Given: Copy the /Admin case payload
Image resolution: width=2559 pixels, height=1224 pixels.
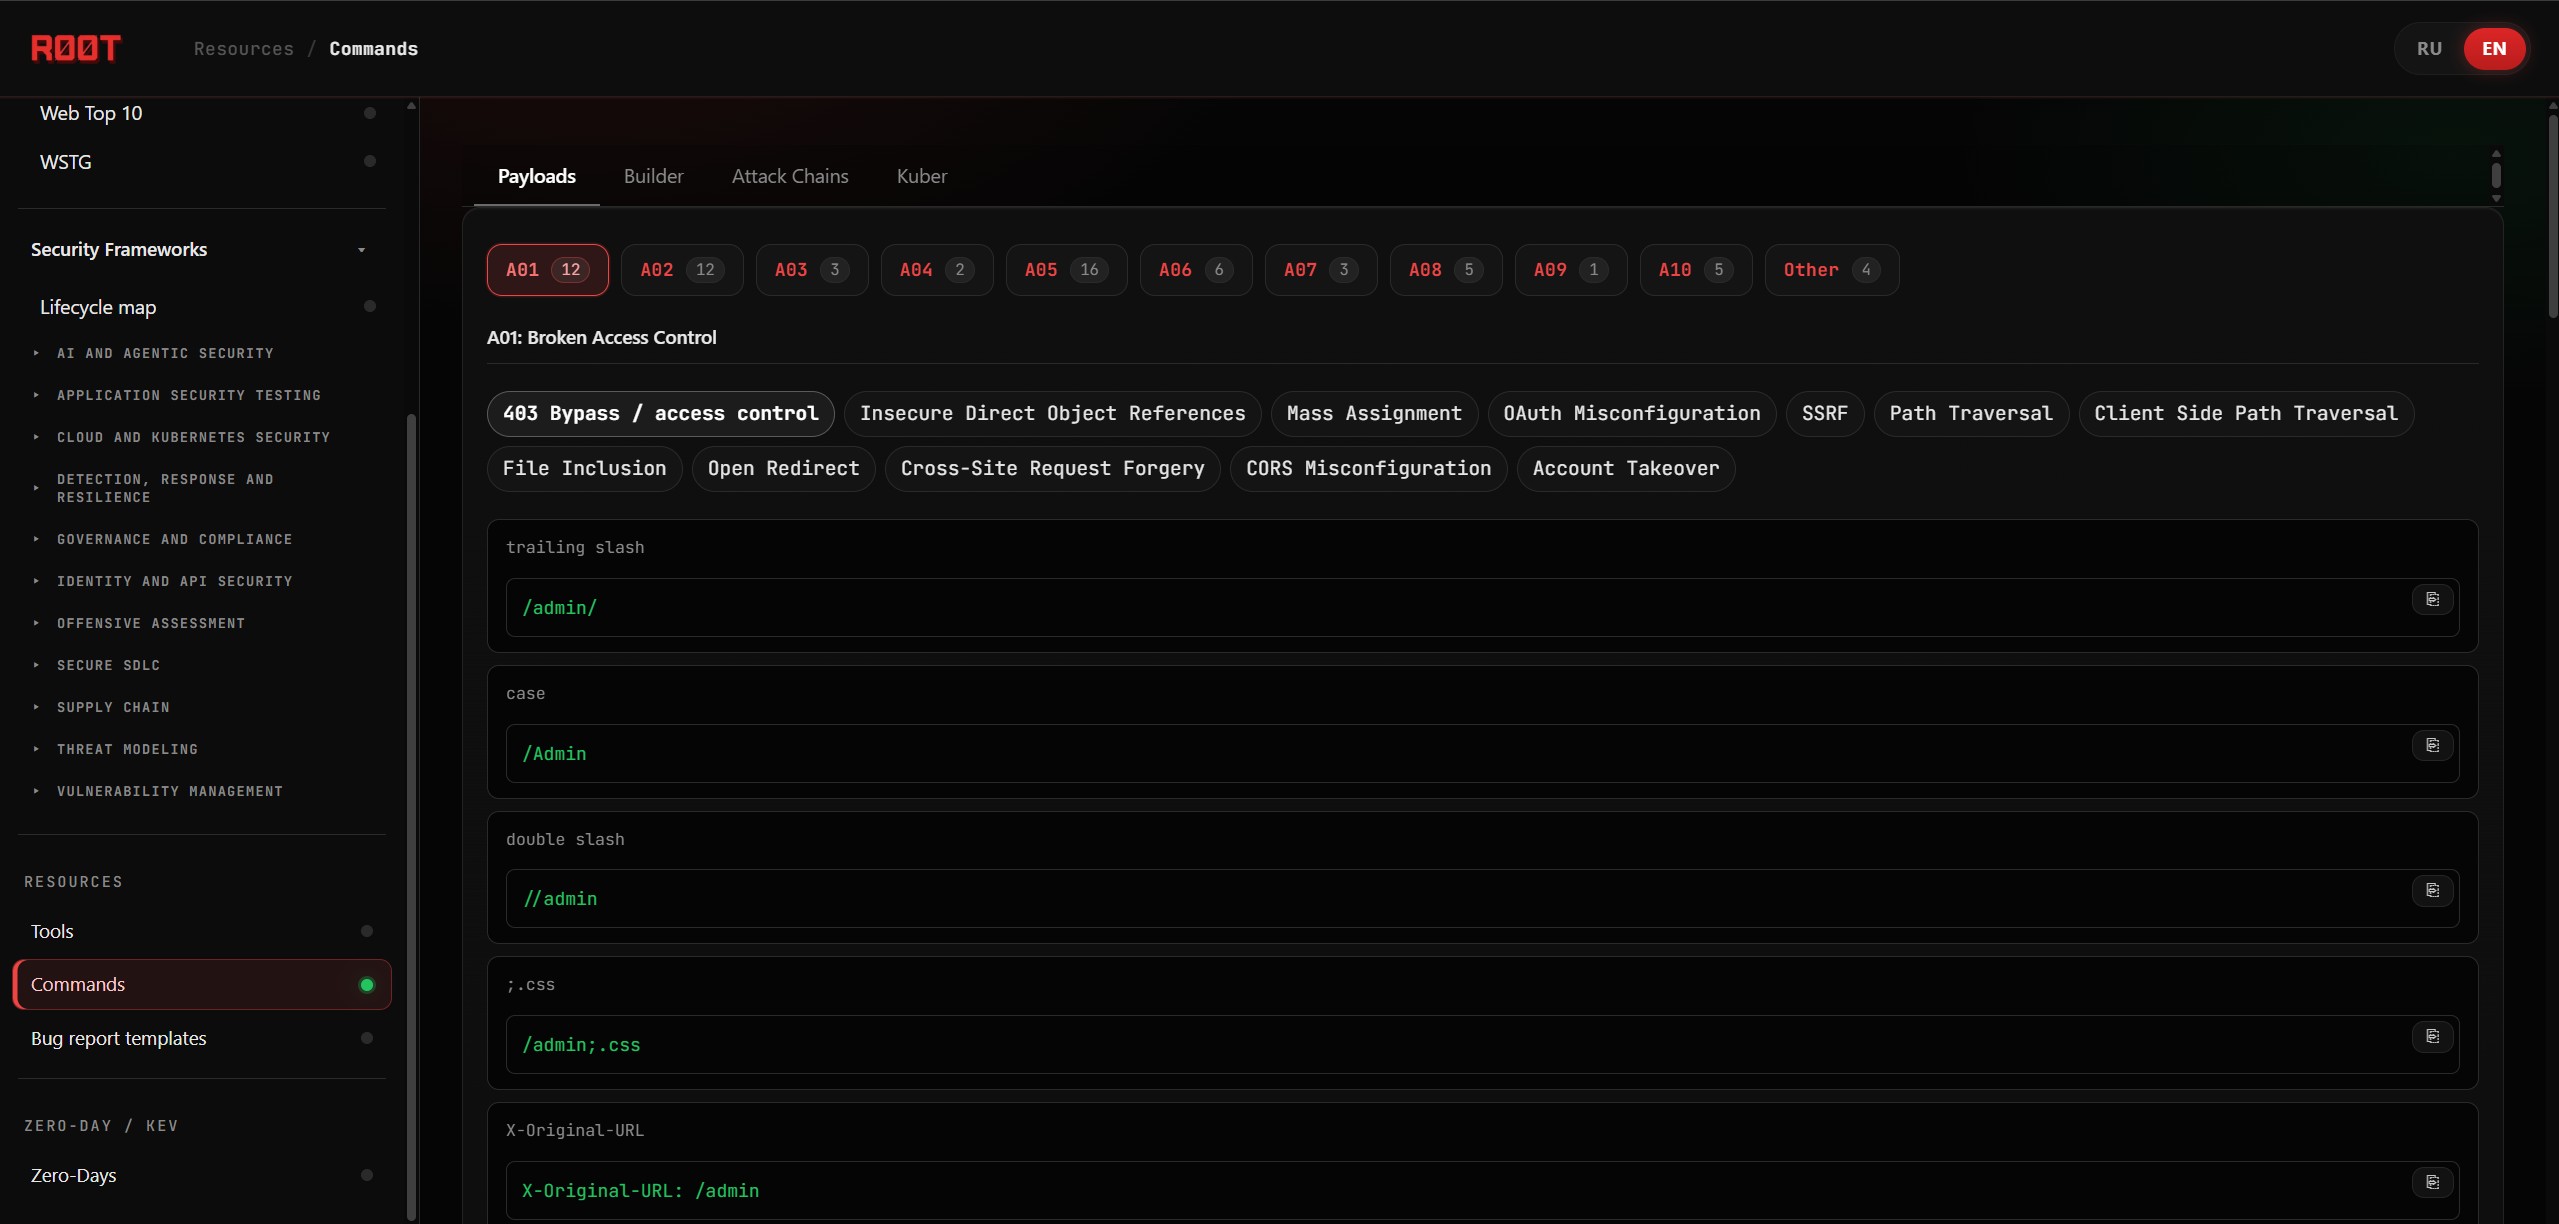Looking at the screenshot, I should click(2432, 746).
